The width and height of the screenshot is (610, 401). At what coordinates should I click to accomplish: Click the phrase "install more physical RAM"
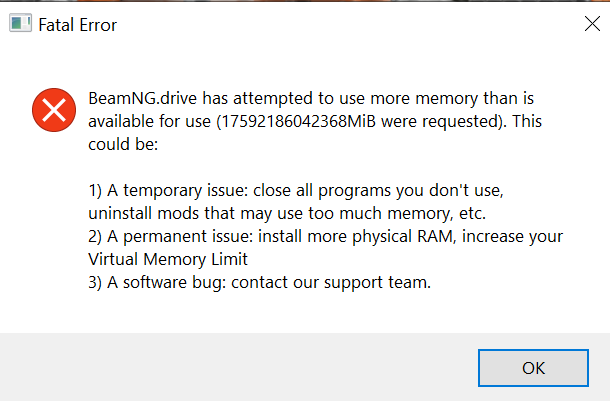coord(356,236)
